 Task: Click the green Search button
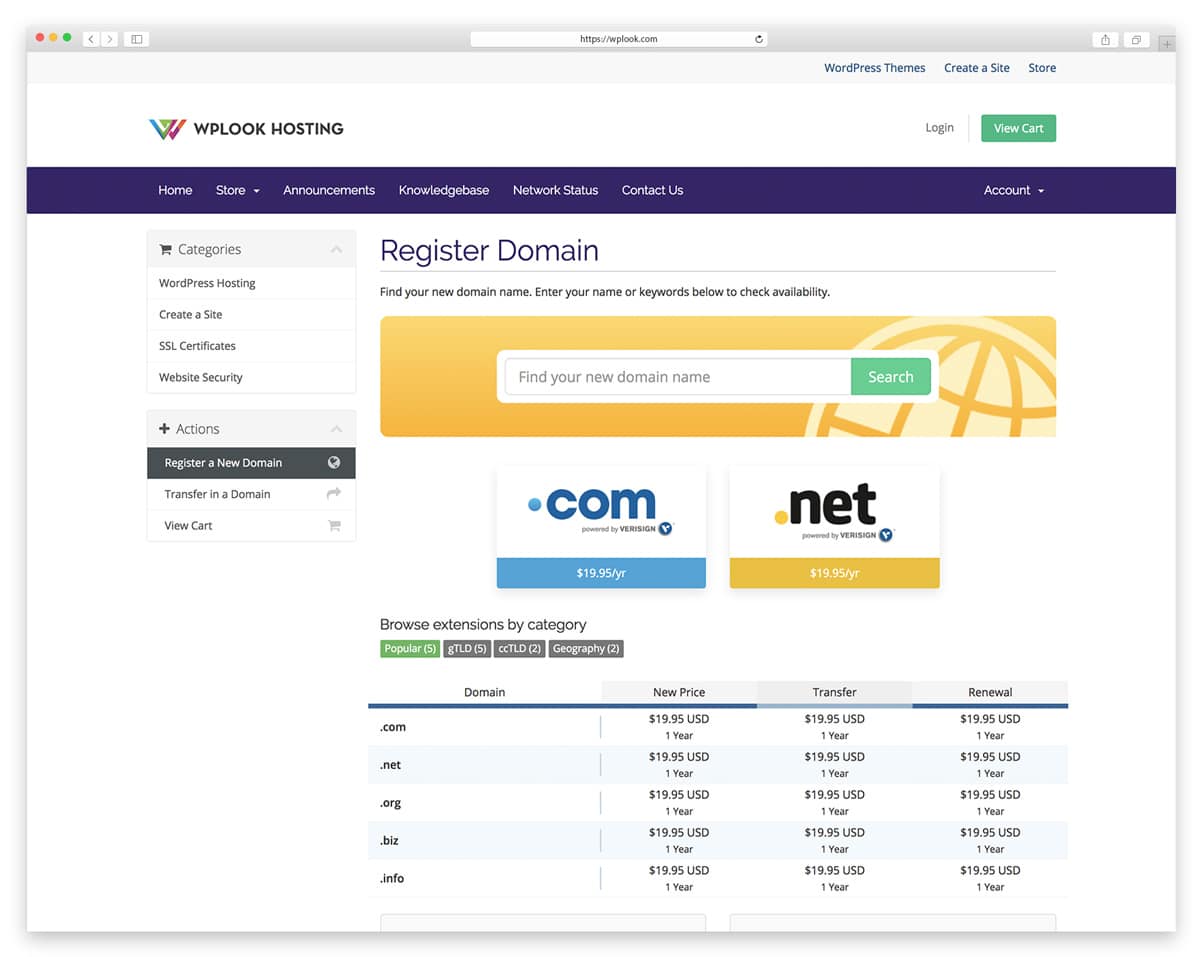tap(890, 376)
